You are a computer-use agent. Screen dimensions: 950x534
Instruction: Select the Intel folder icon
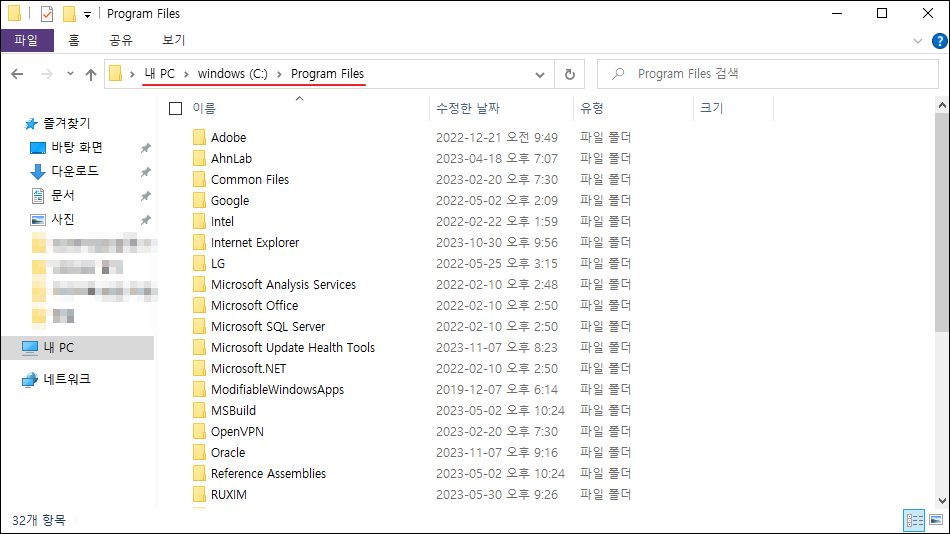click(199, 221)
